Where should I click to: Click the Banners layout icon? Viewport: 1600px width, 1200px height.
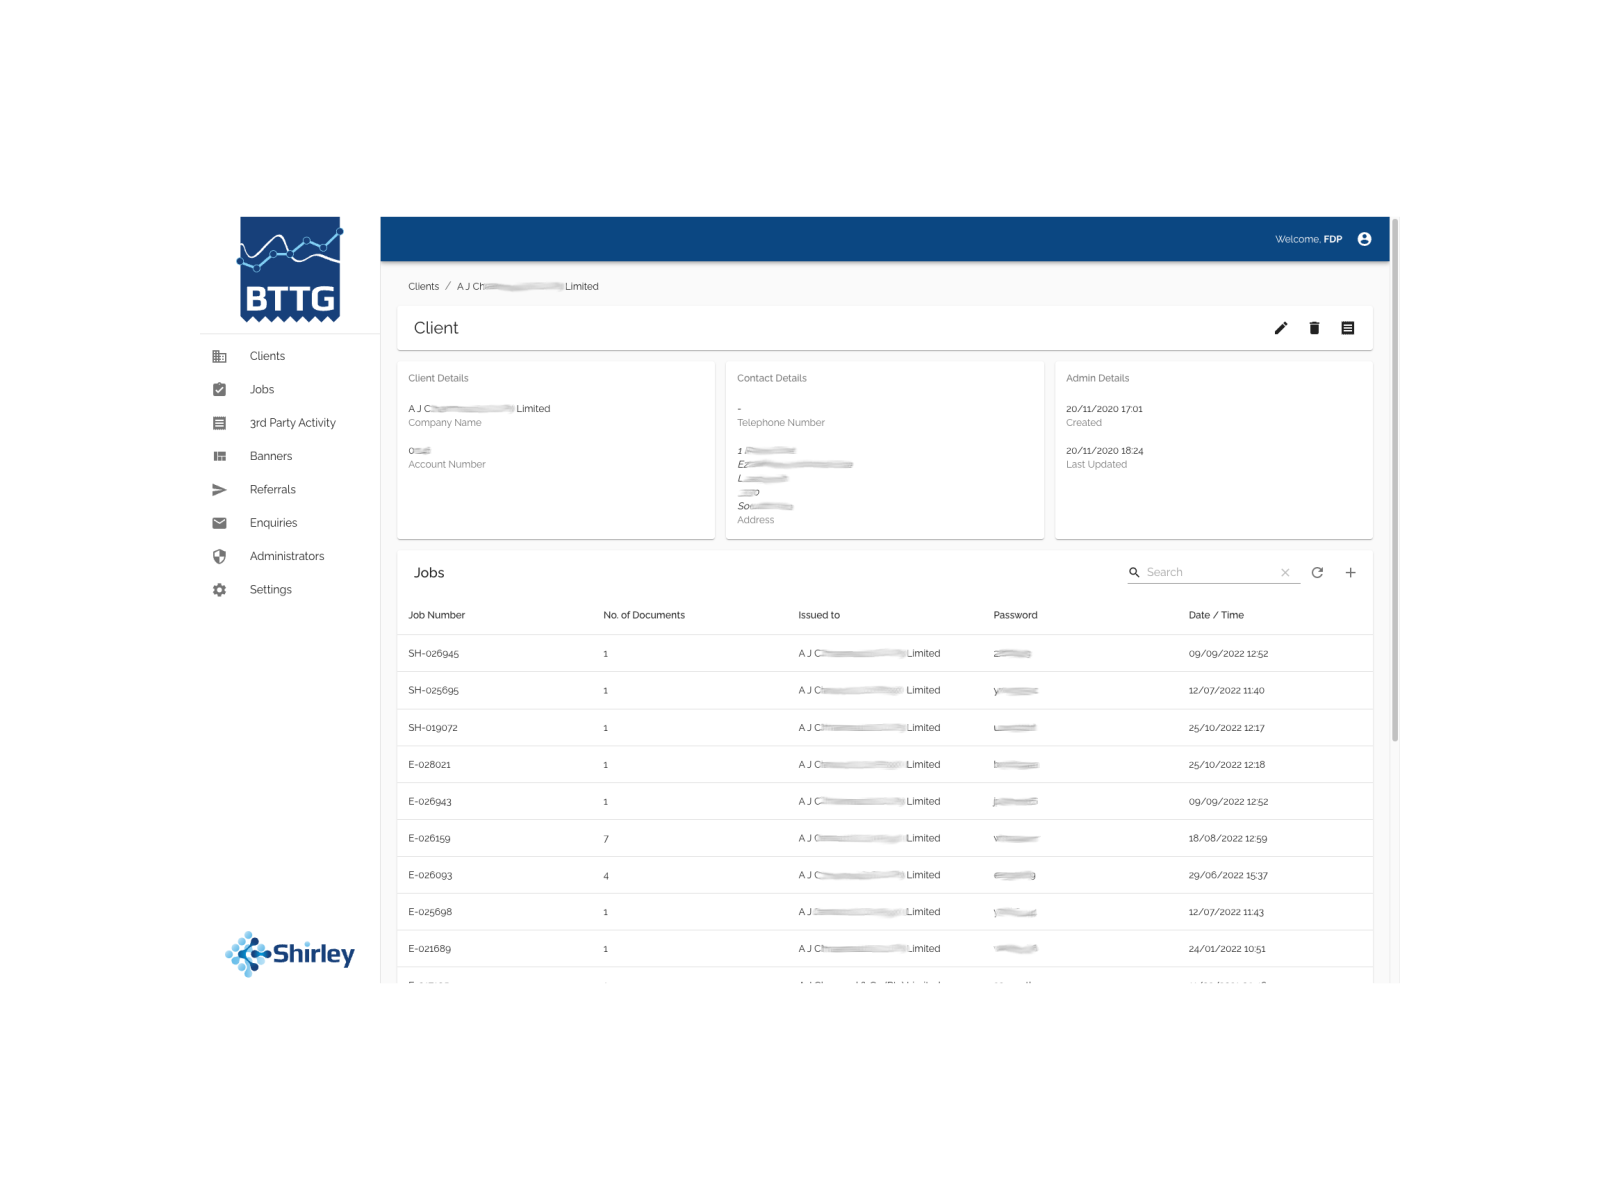tap(219, 456)
